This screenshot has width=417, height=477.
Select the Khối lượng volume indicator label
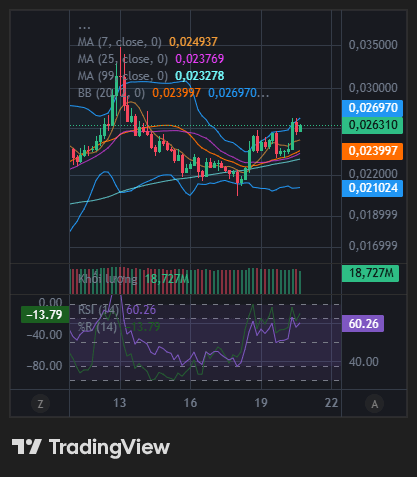108,279
